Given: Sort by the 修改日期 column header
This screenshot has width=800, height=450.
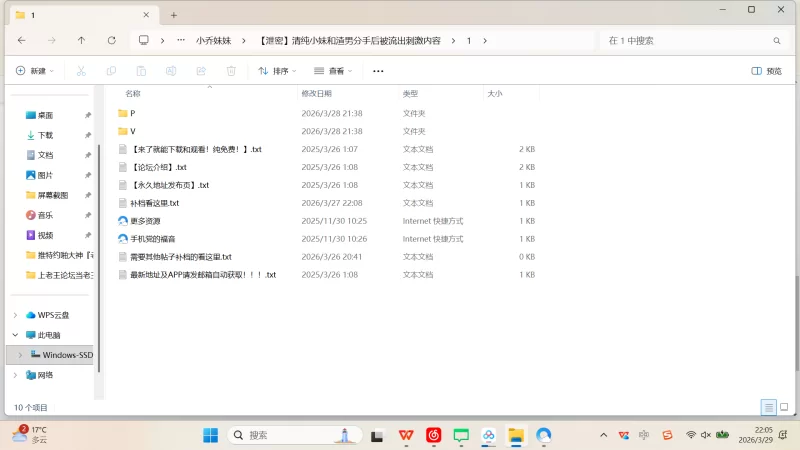Looking at the screenshot, I should pos(316,93).
